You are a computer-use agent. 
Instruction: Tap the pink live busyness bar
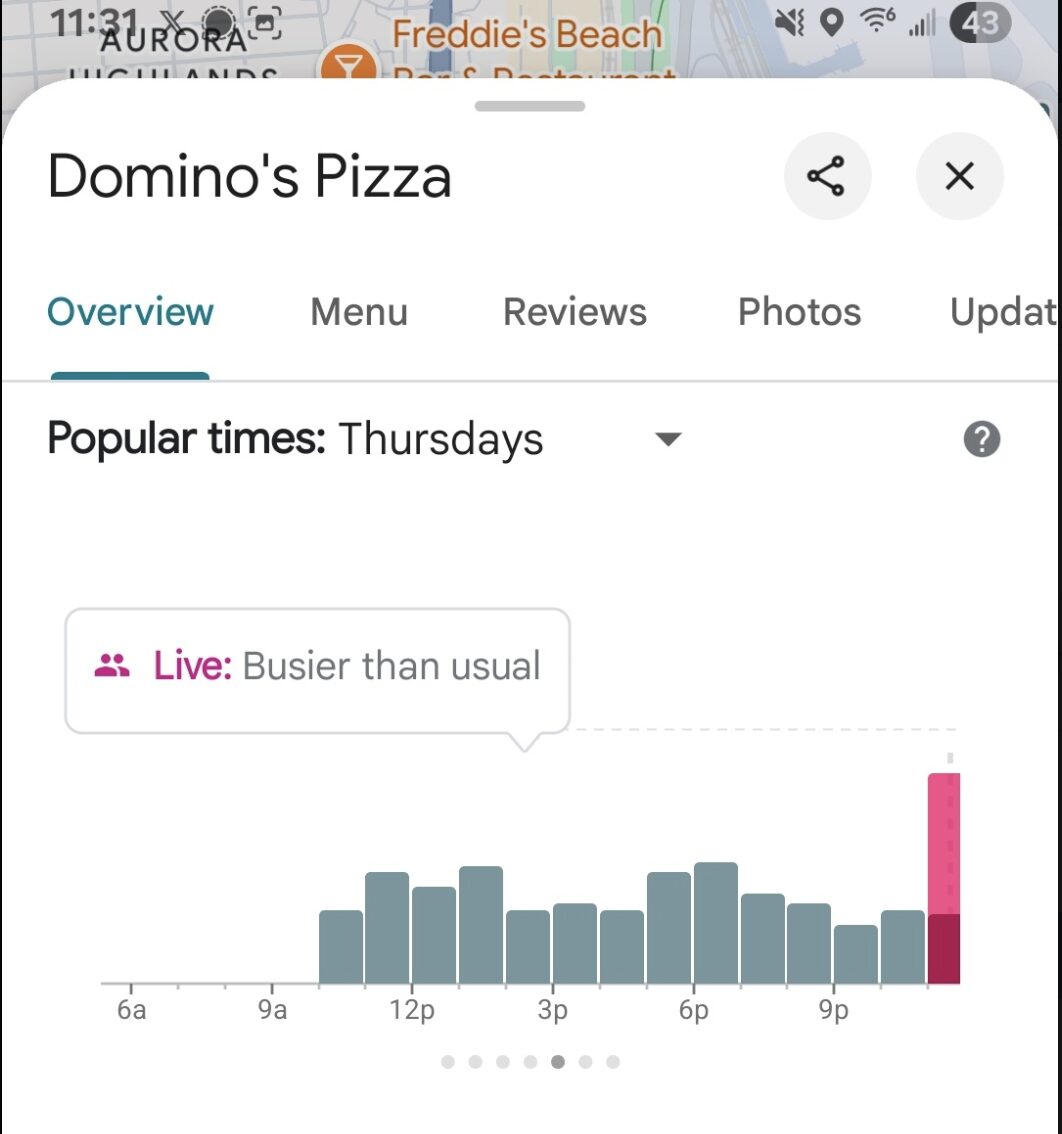pyautogui.click(x=944, y=878)
